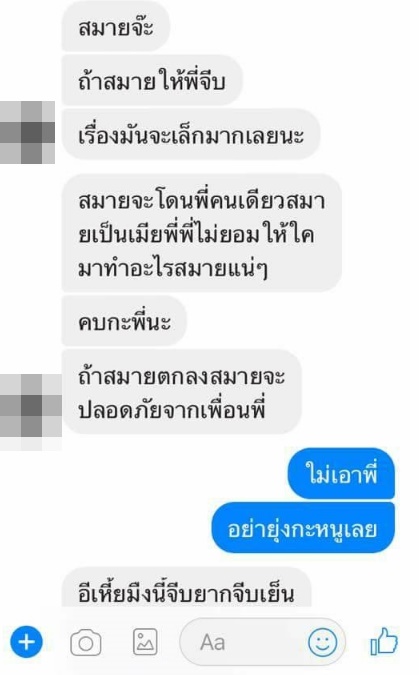Tap the lower blurred sender avatar
This screenshot has width=419, height=675.
(31, 412)
